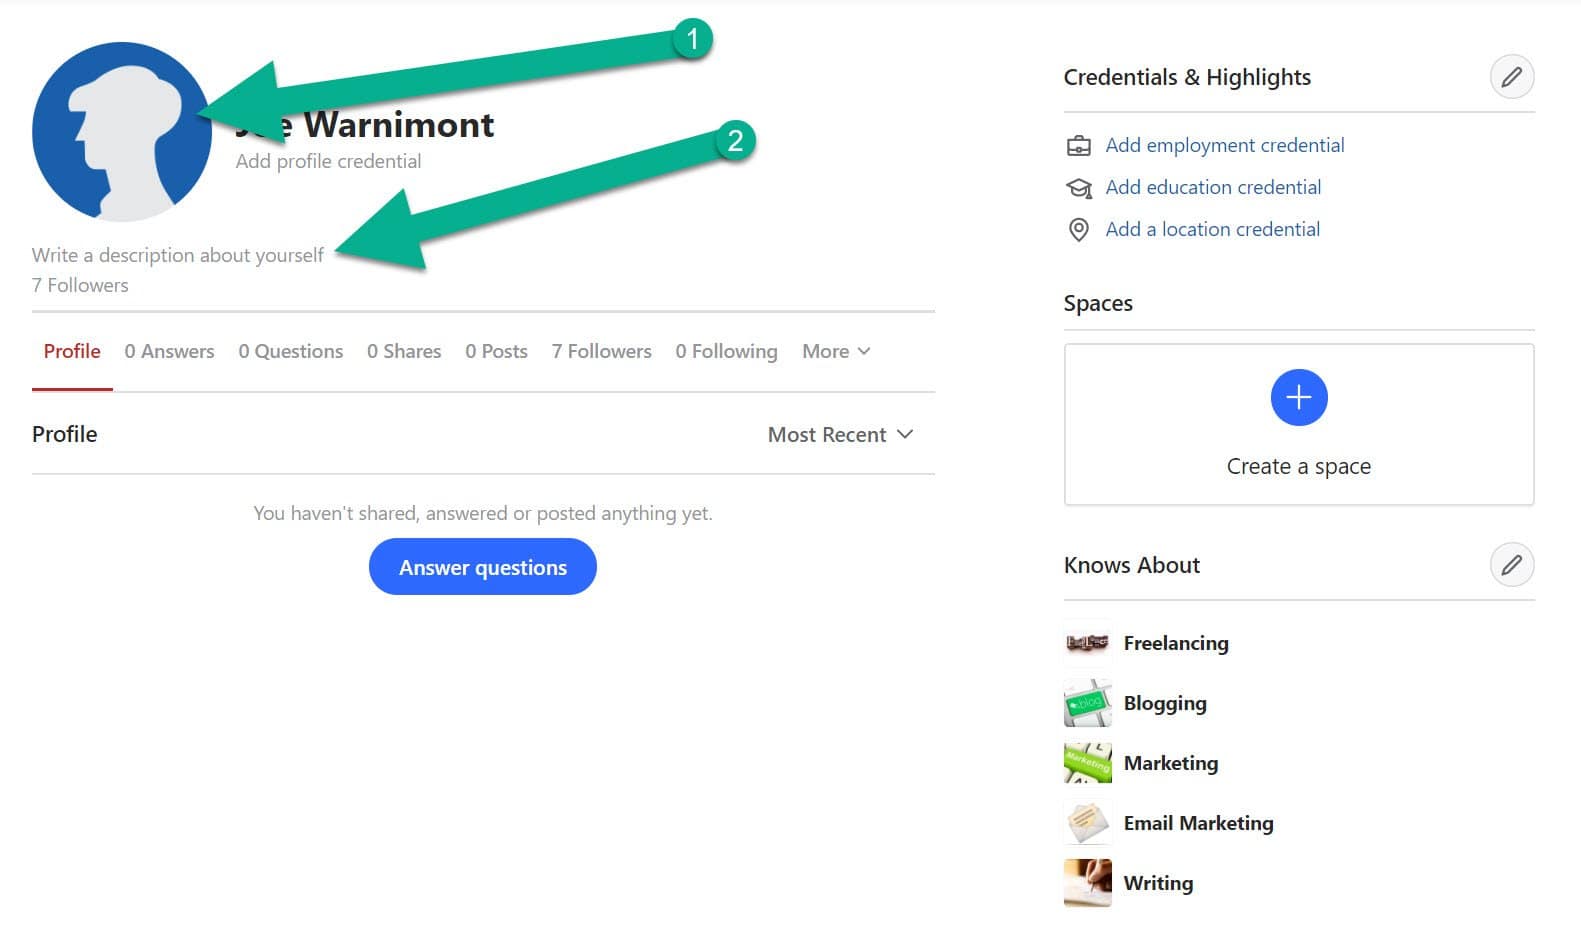Click the location pin icon beside location credential
Viewport: 1581px width, 944px height.
pos(1078,229)
